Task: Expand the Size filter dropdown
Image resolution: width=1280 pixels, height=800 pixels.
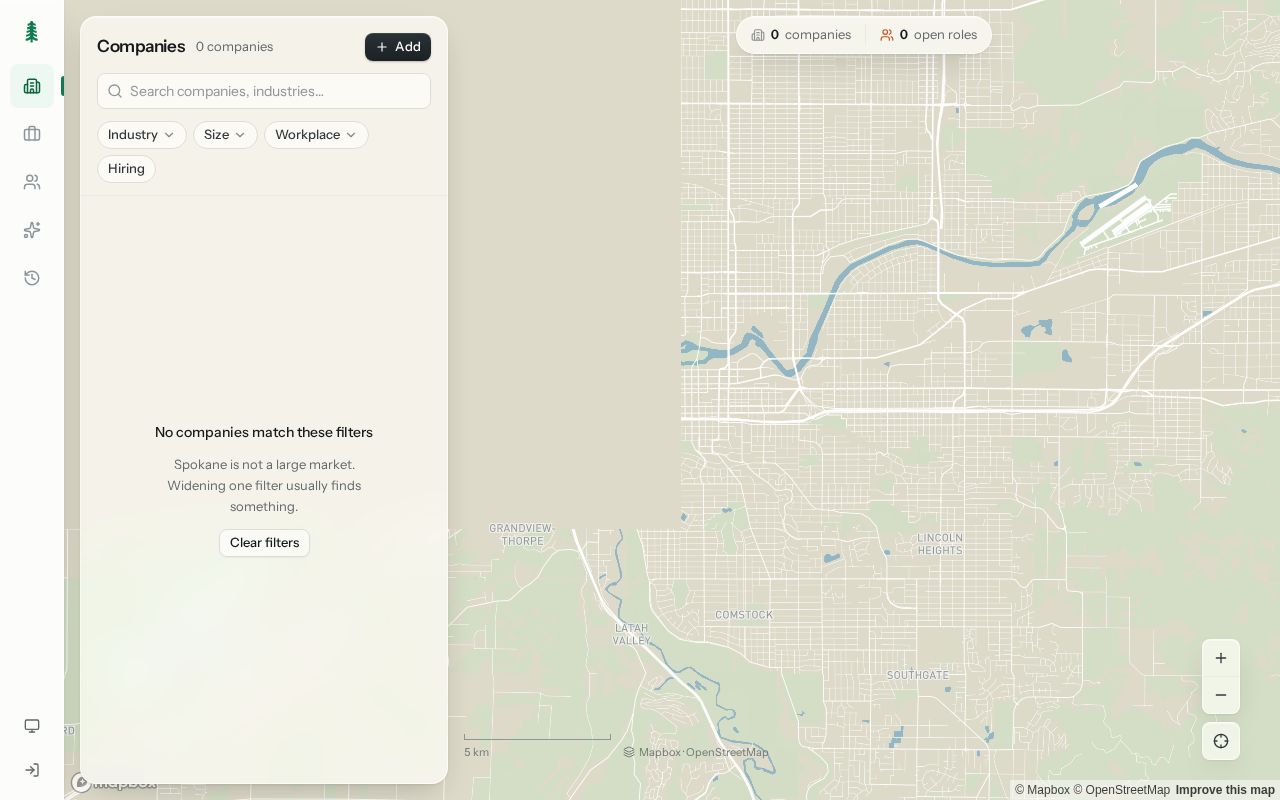Action: click(225, 135)
